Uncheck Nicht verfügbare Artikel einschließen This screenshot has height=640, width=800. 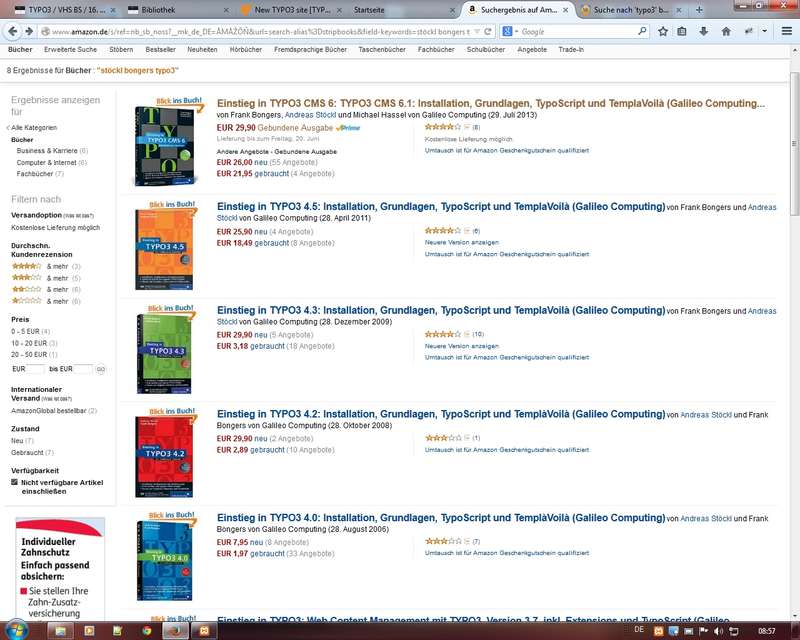15,482
